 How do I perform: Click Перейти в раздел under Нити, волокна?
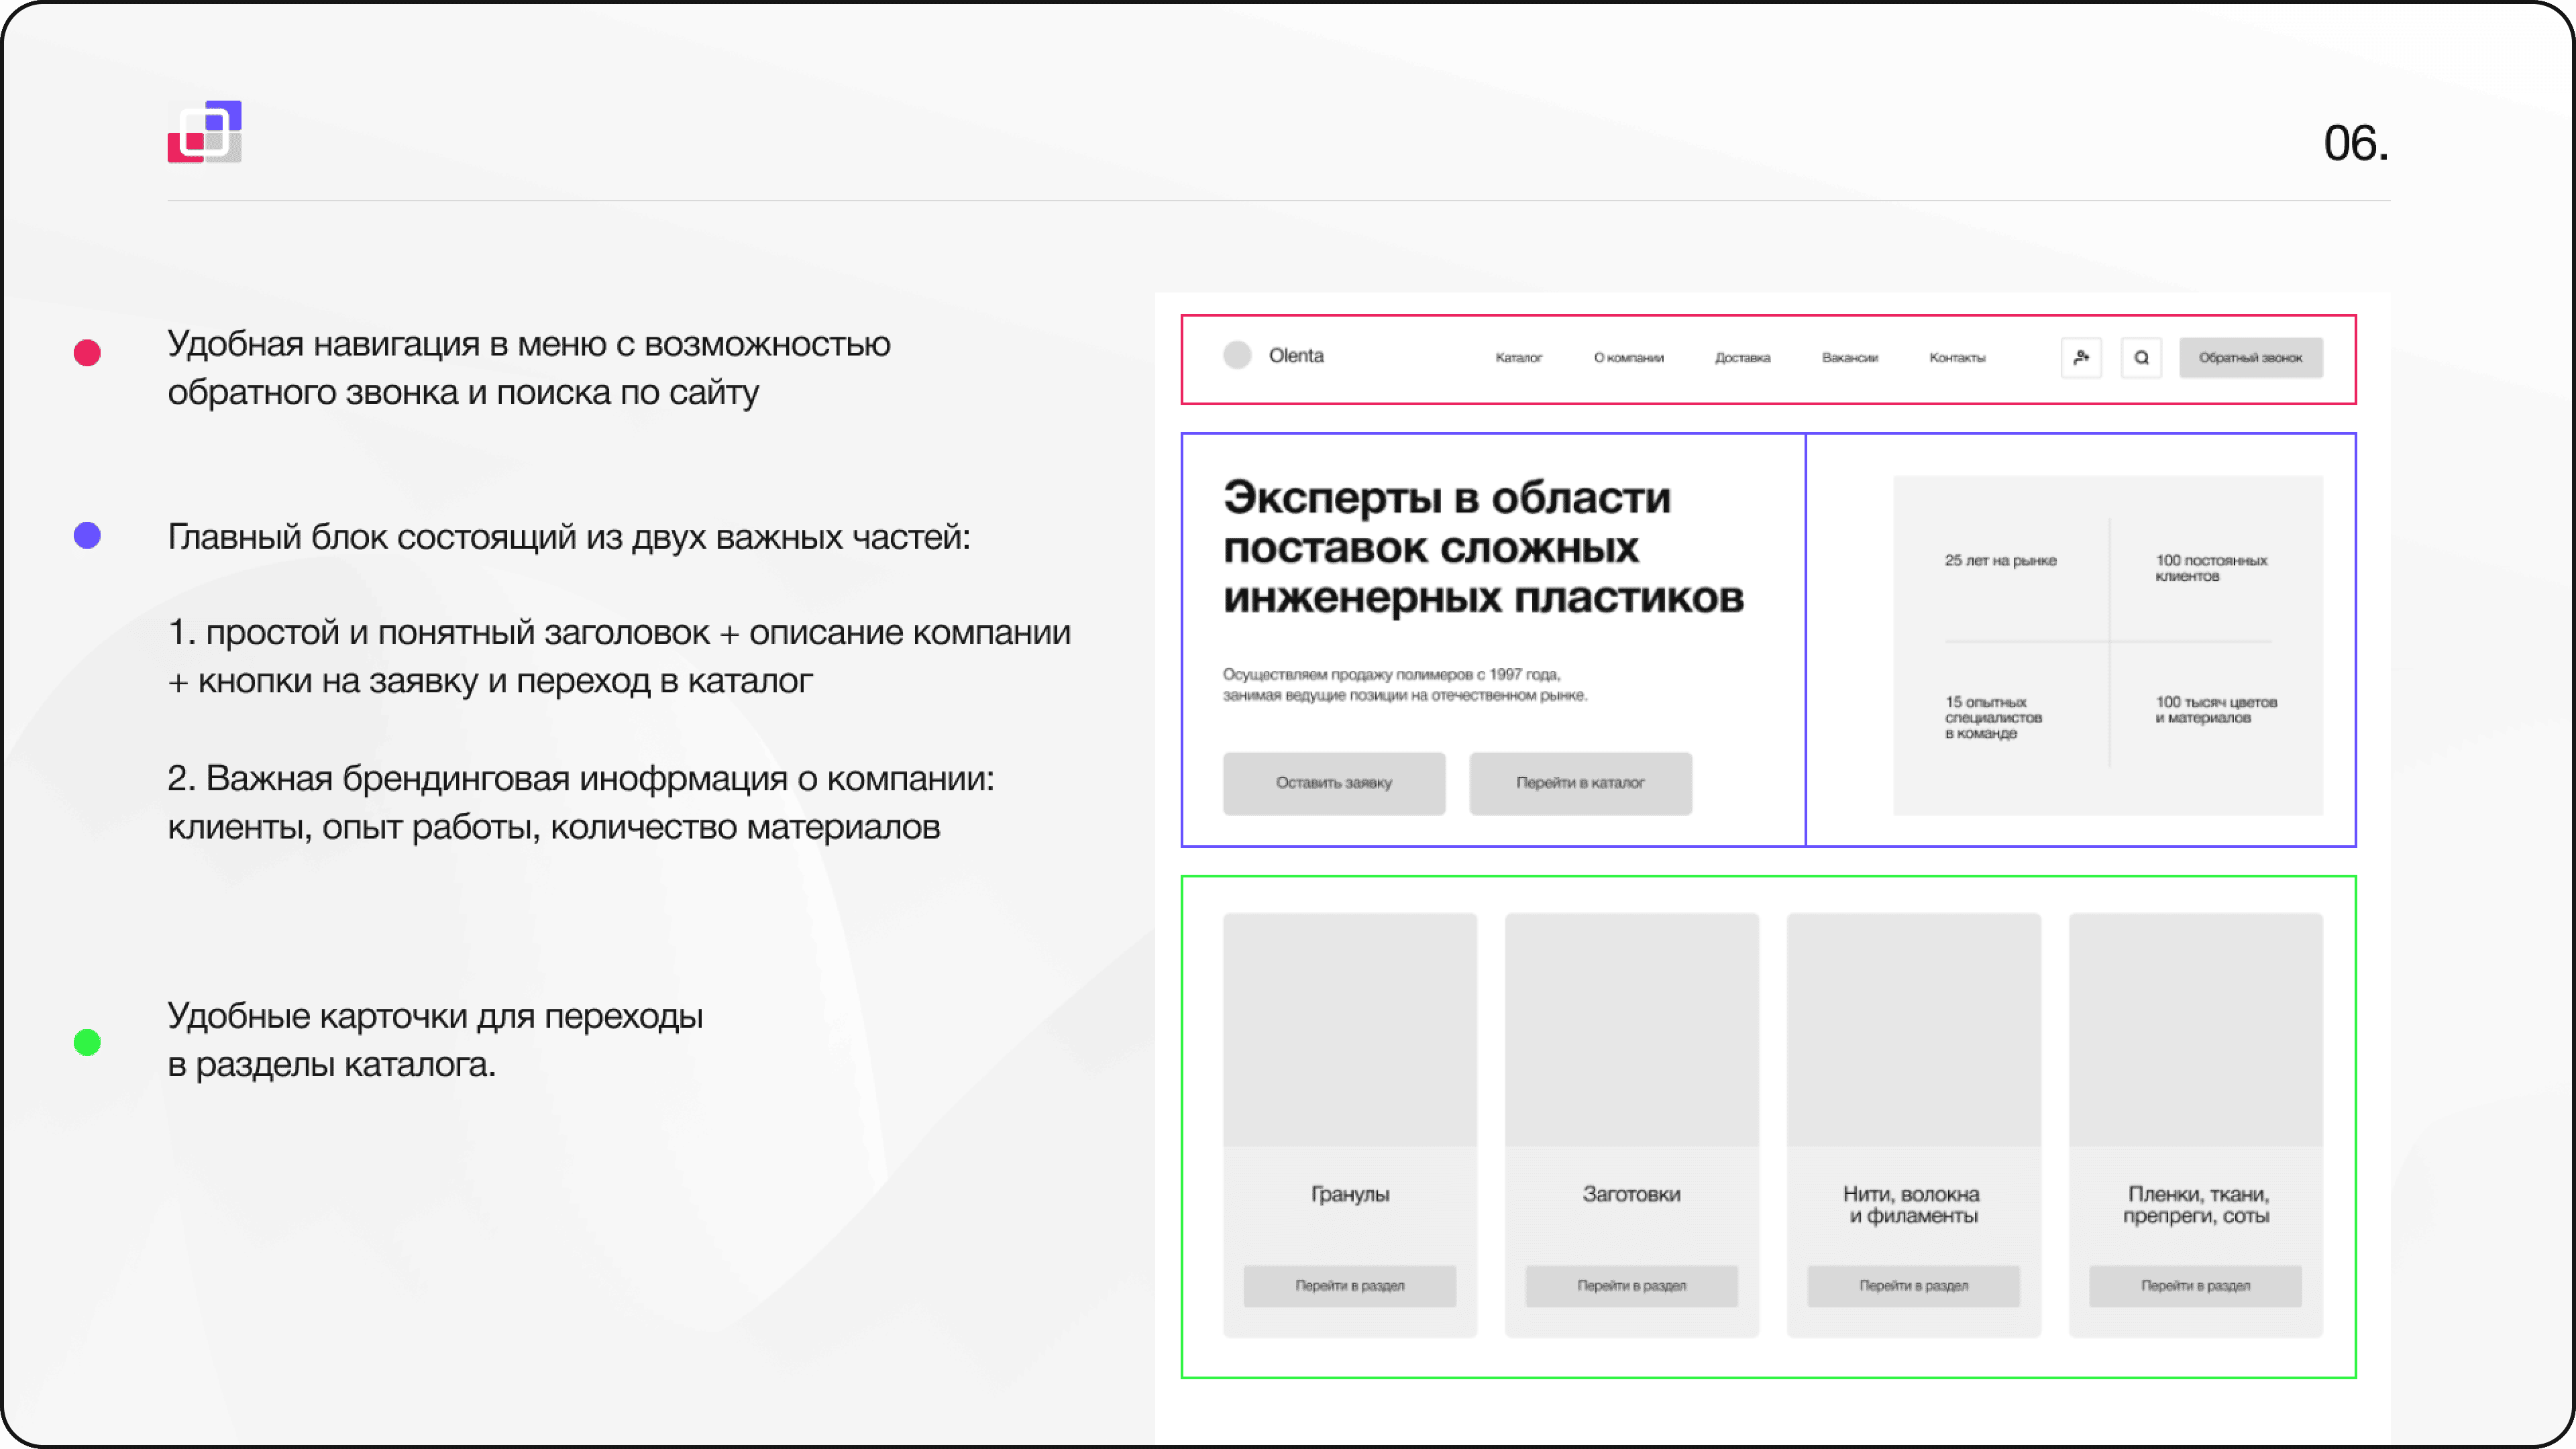(x=1914, y=1286)
